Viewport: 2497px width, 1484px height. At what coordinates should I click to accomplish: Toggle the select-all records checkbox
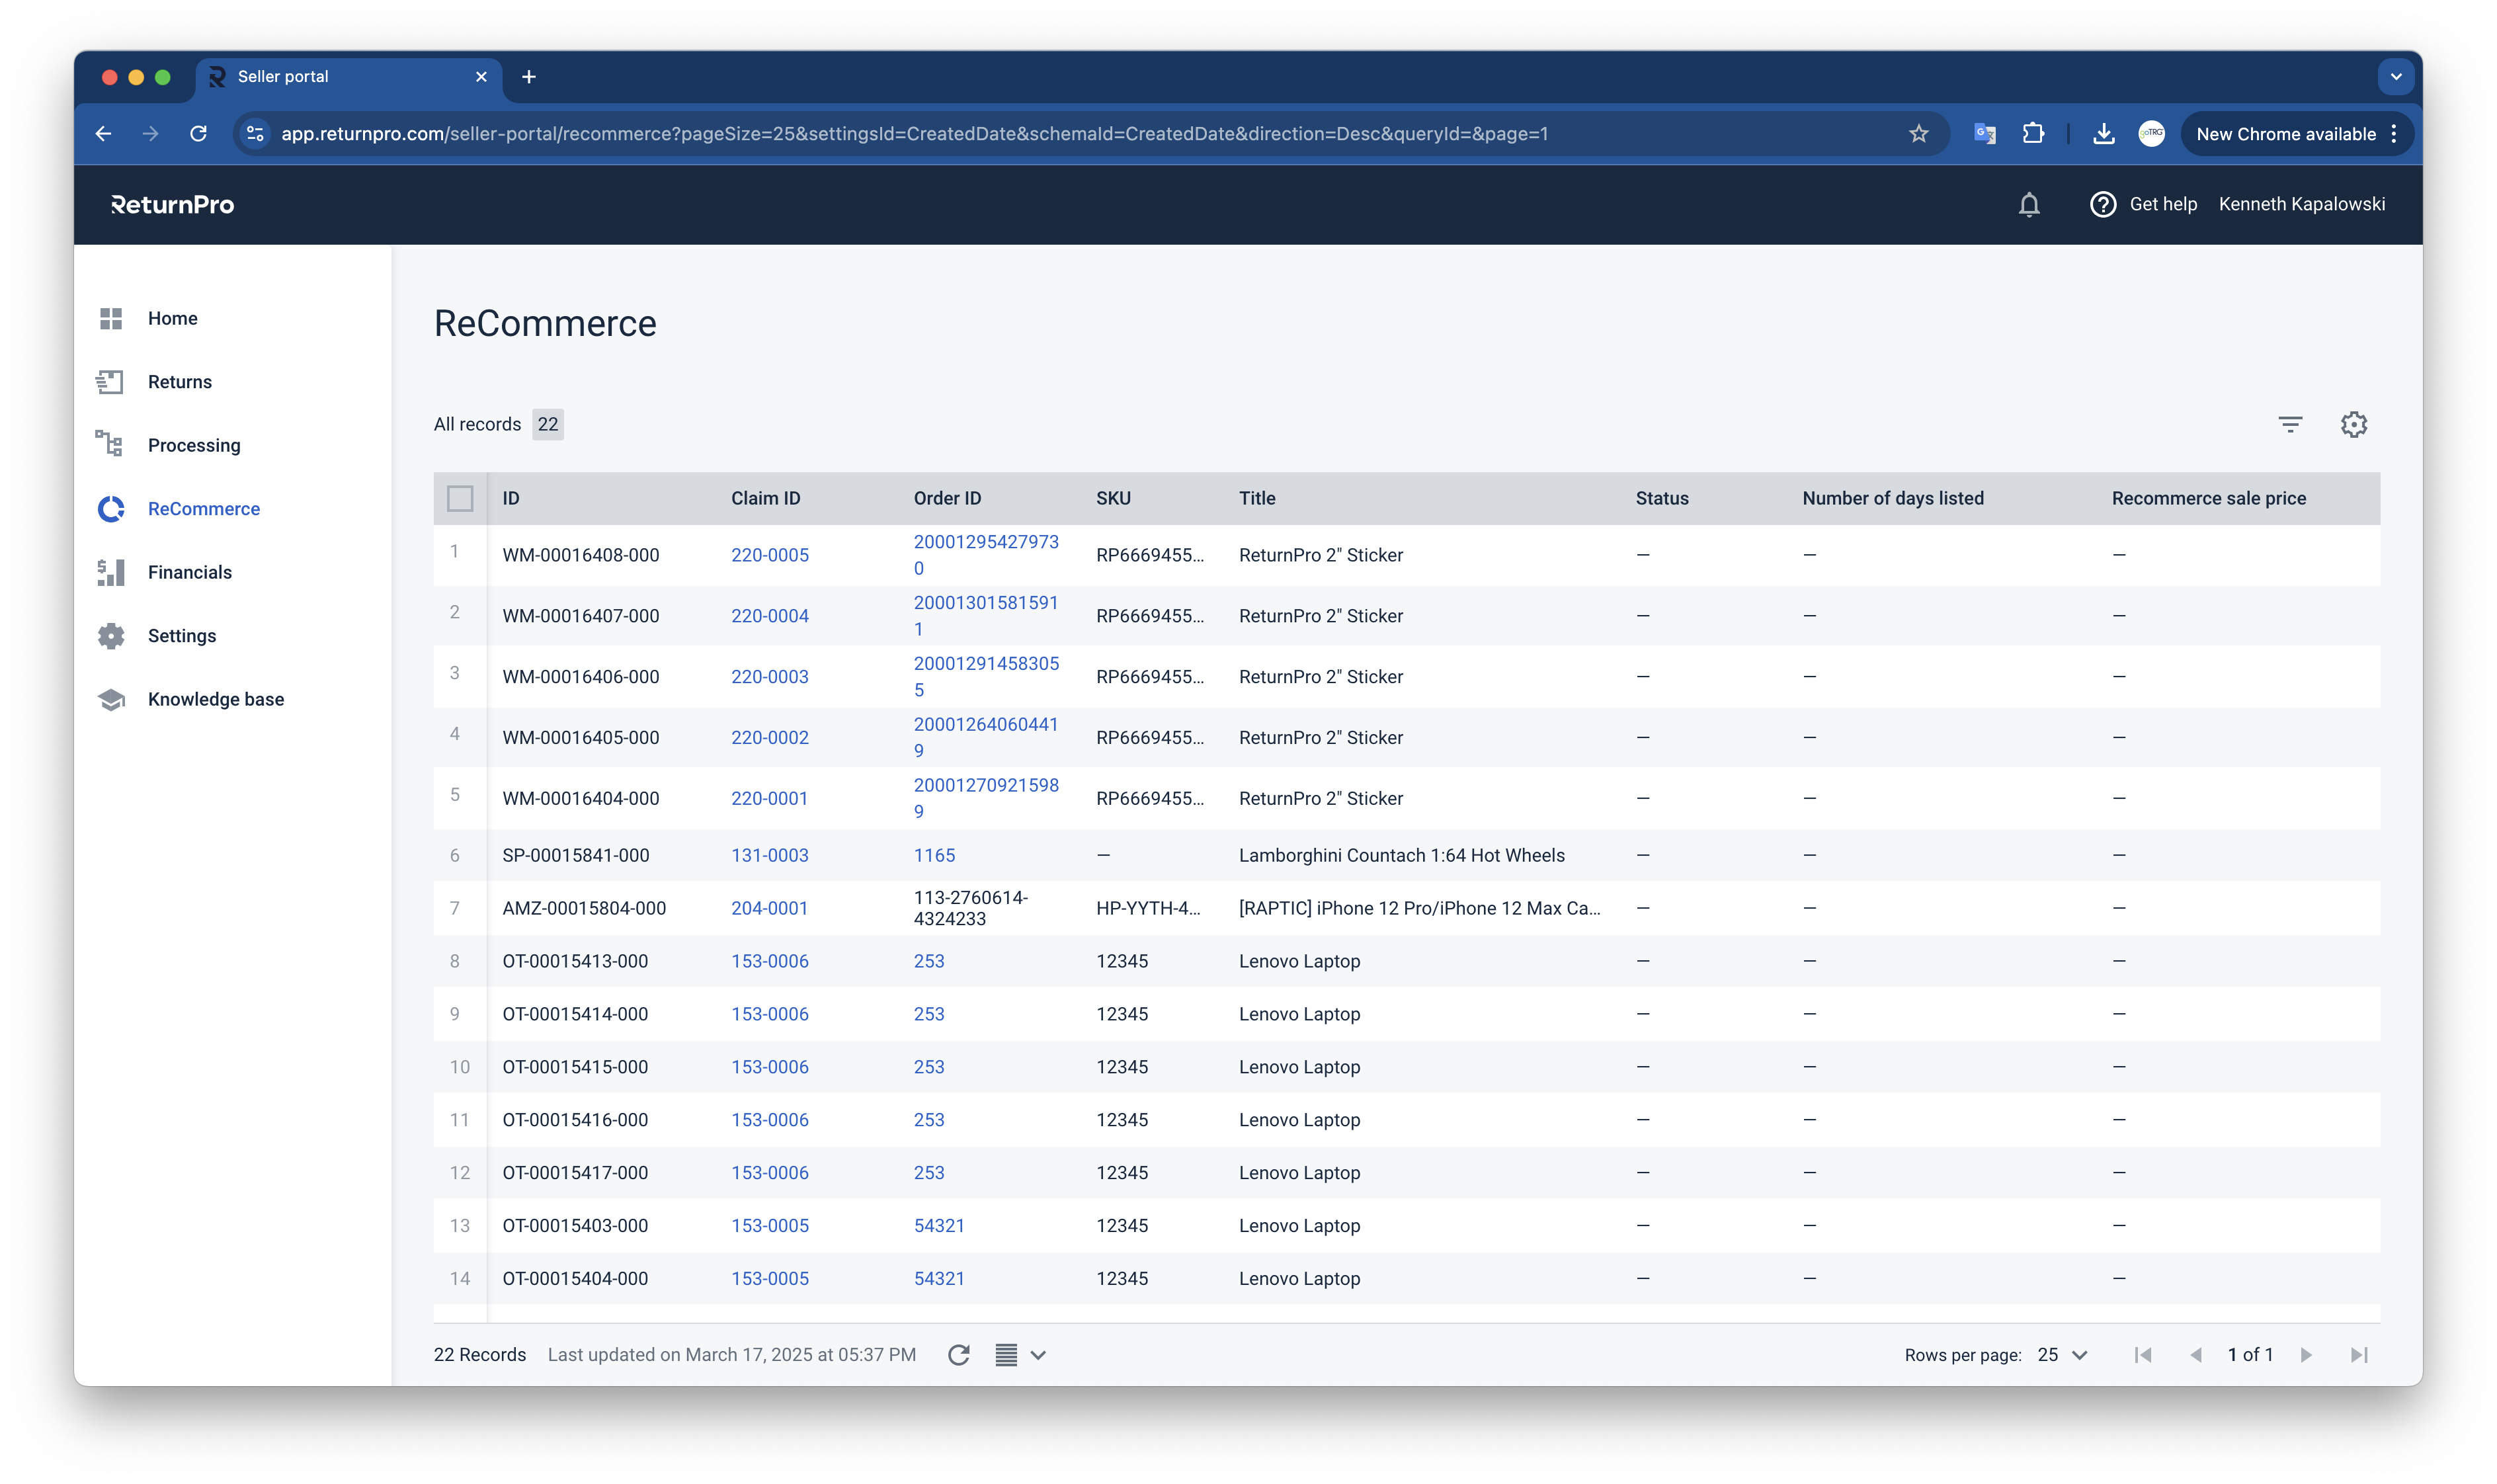coord(460,498)
